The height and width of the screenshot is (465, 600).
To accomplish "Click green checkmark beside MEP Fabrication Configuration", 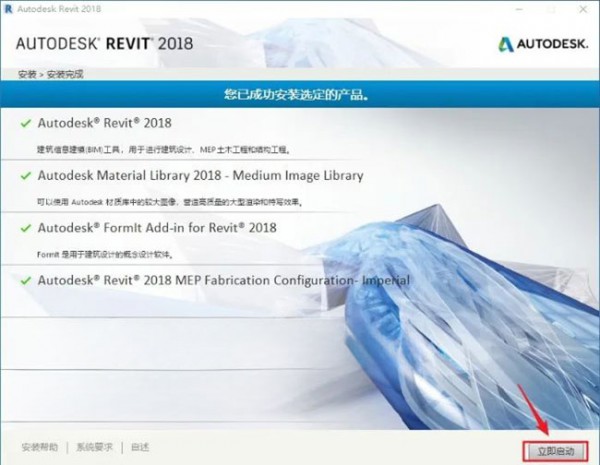I will (x=26, y=281).
